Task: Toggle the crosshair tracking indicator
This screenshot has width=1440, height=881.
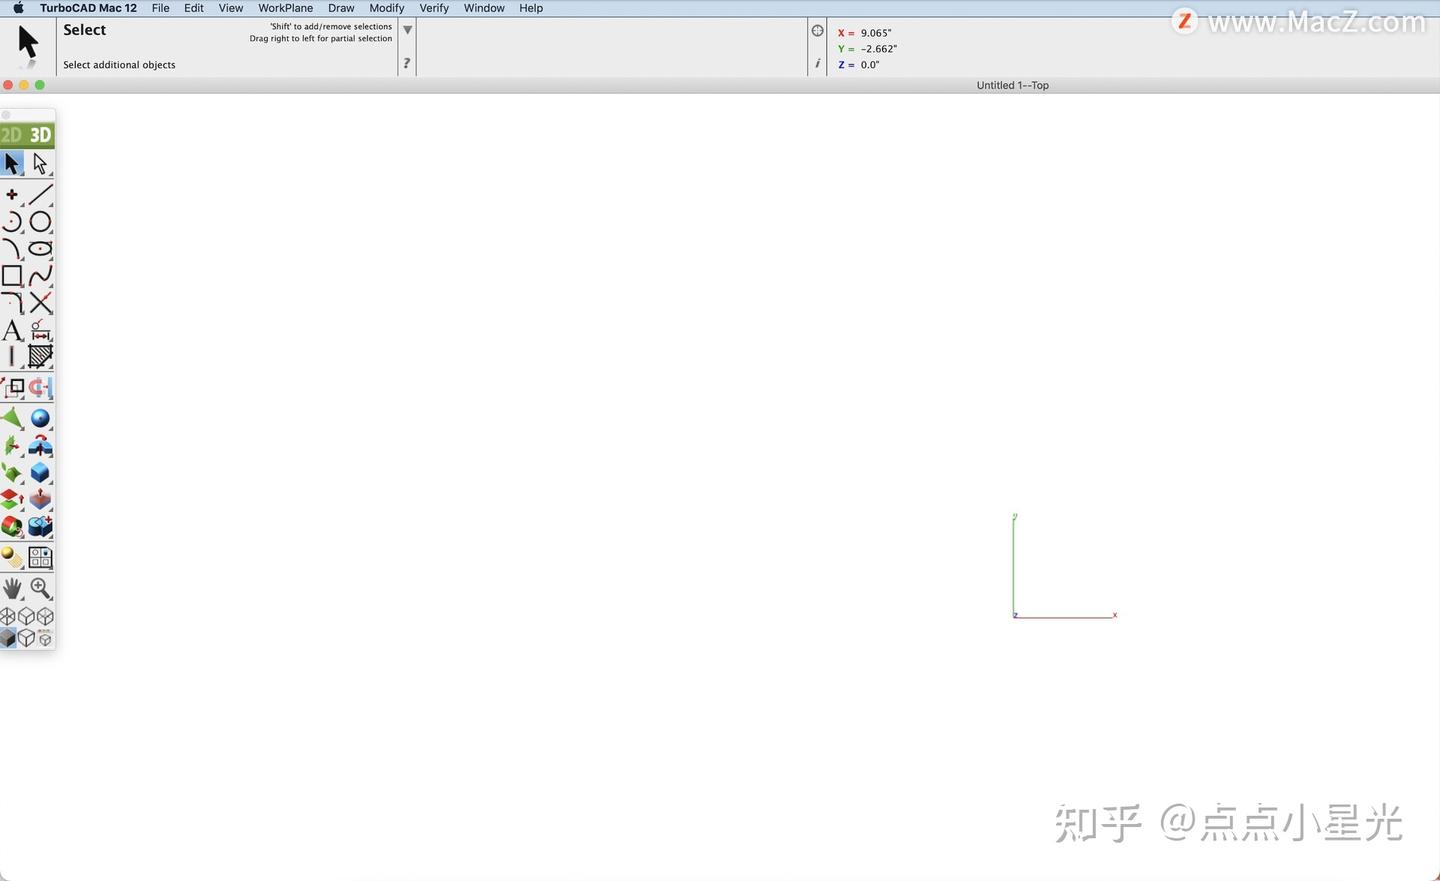Action: tap(817, 30)
